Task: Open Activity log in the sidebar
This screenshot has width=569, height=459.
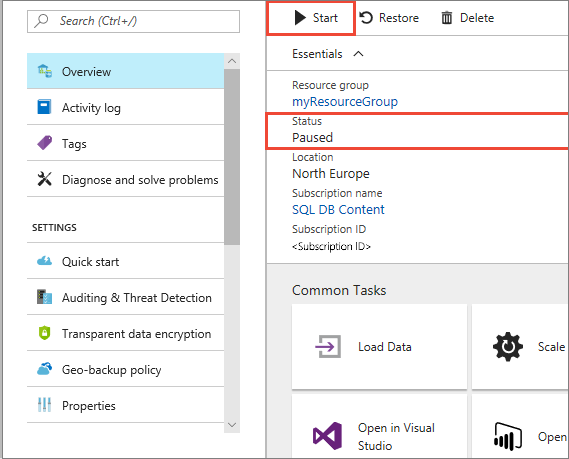Action: click(126, 107)
